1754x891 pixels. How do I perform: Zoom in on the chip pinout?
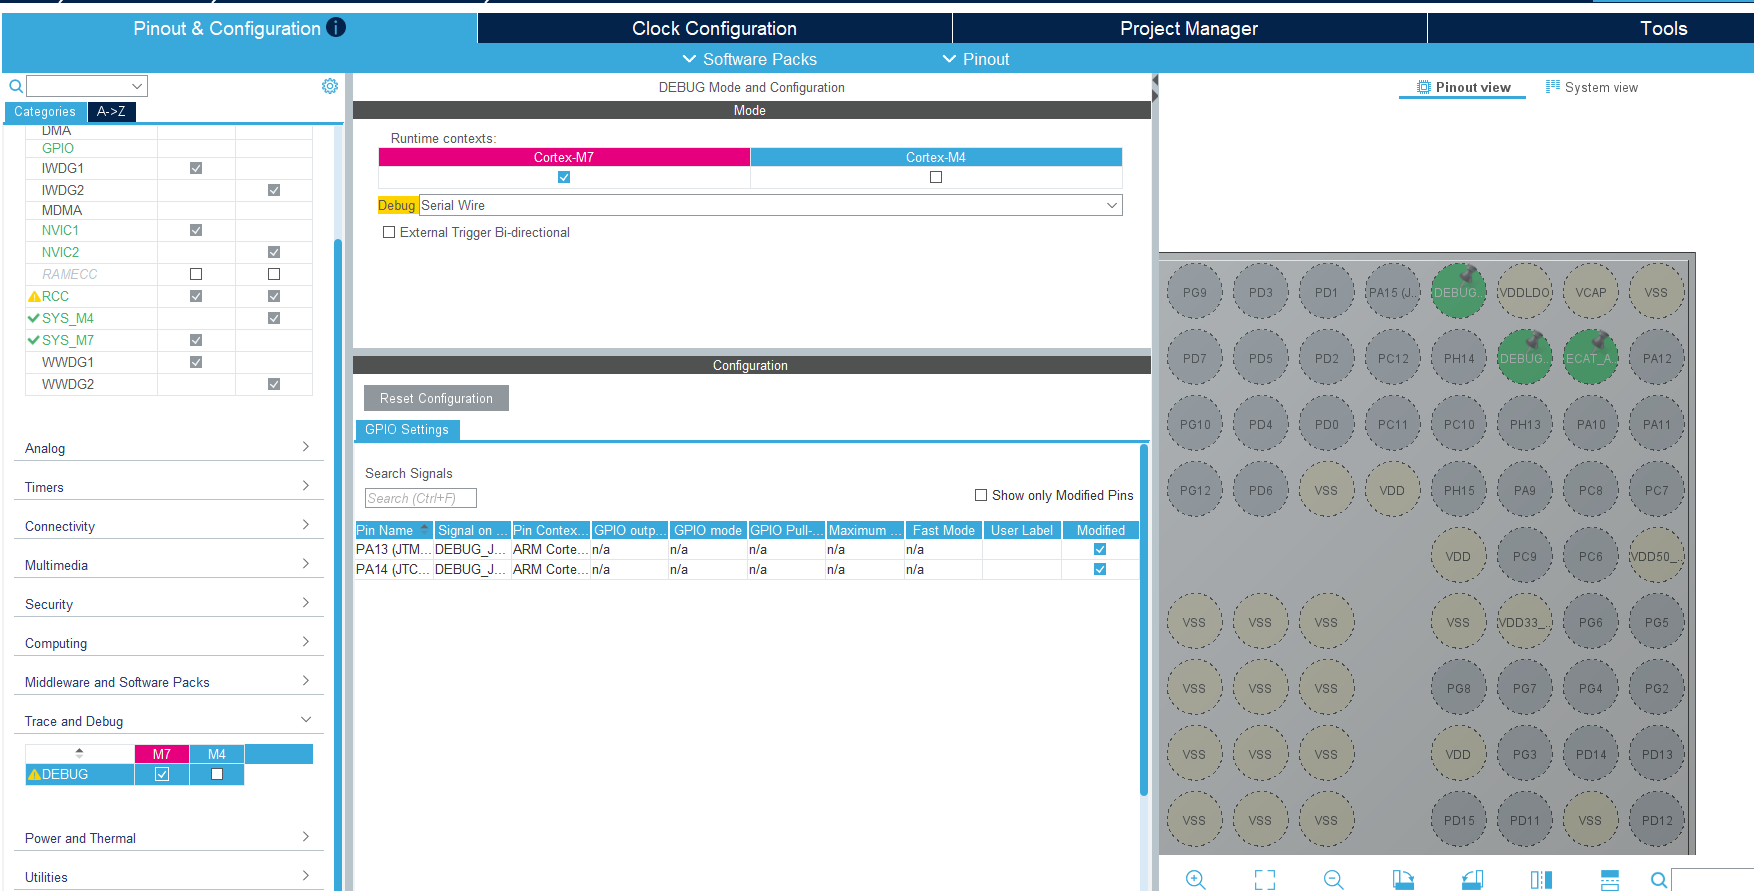click(x=1195, y=879)
